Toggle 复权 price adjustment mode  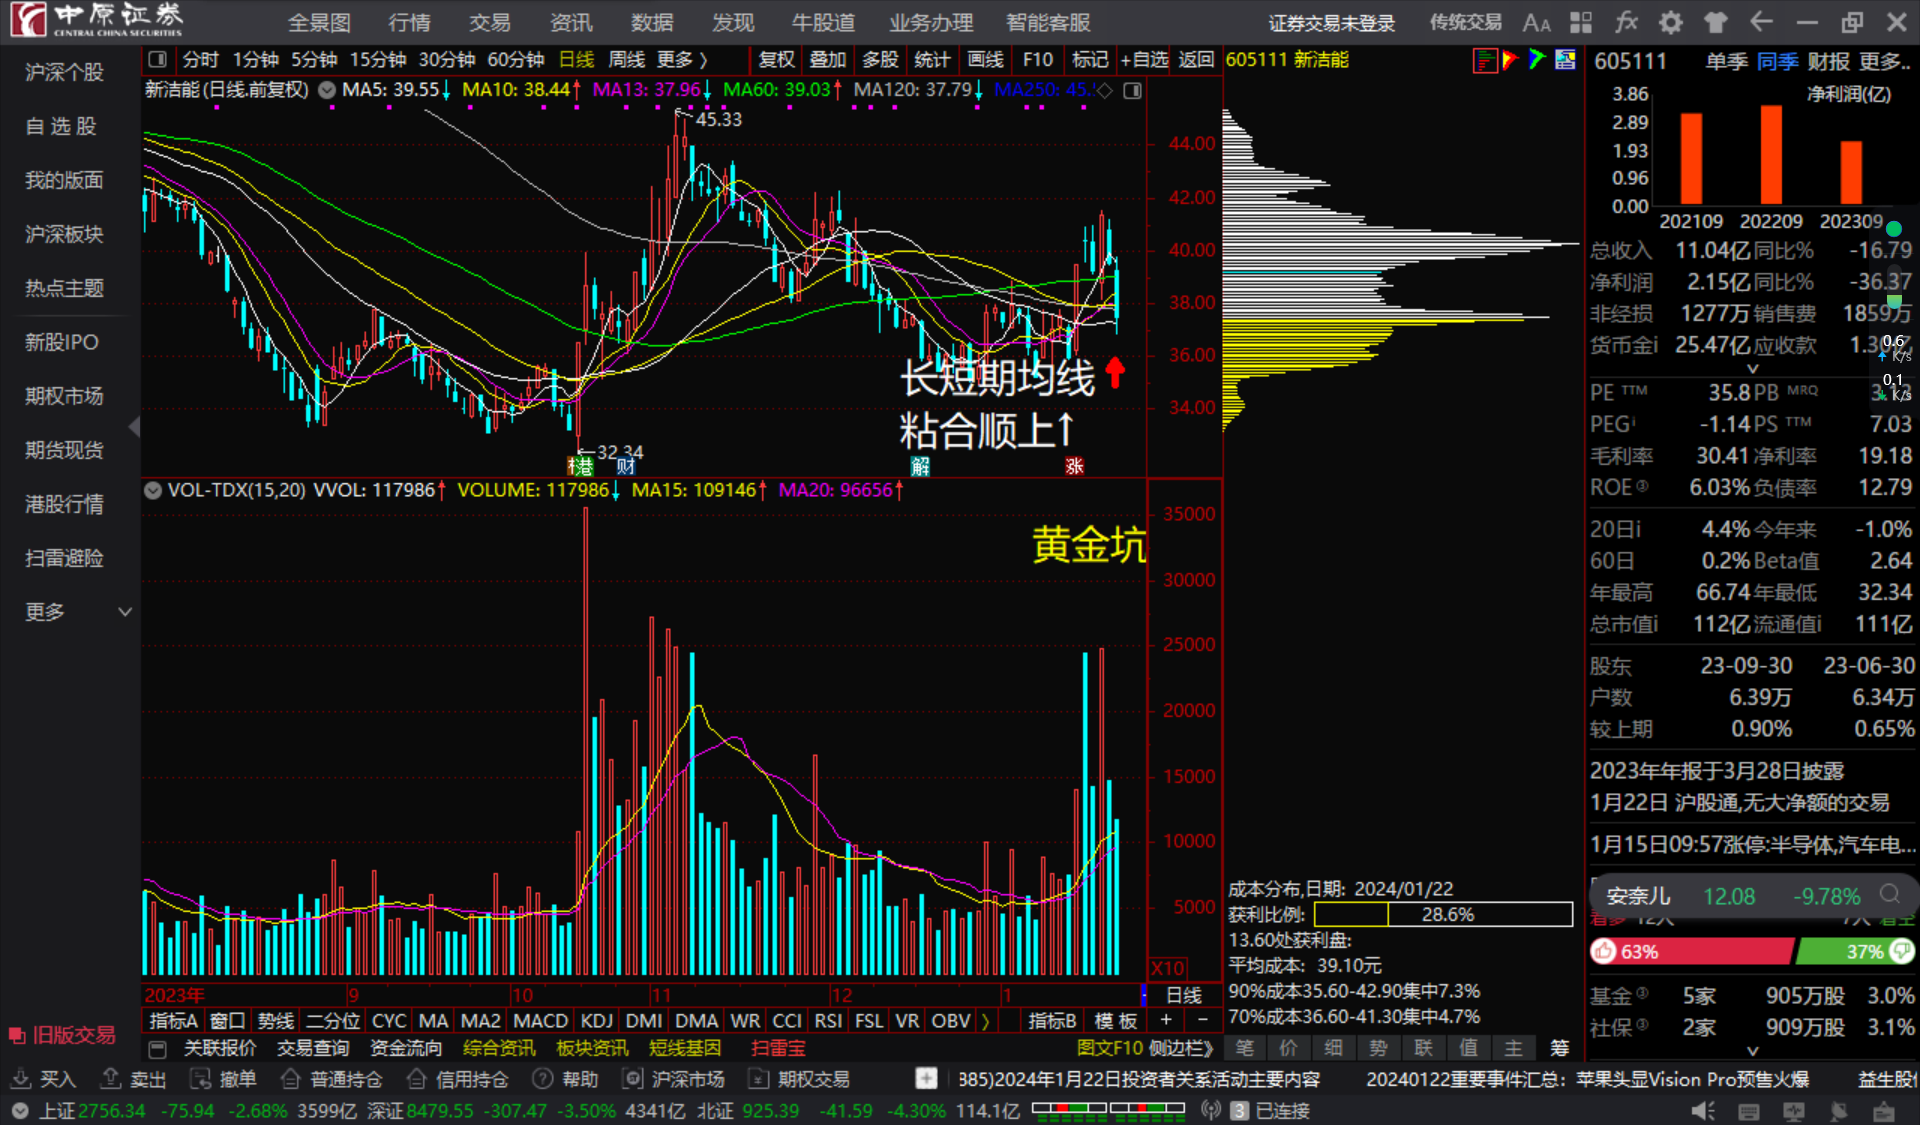(x=775, y=59)
